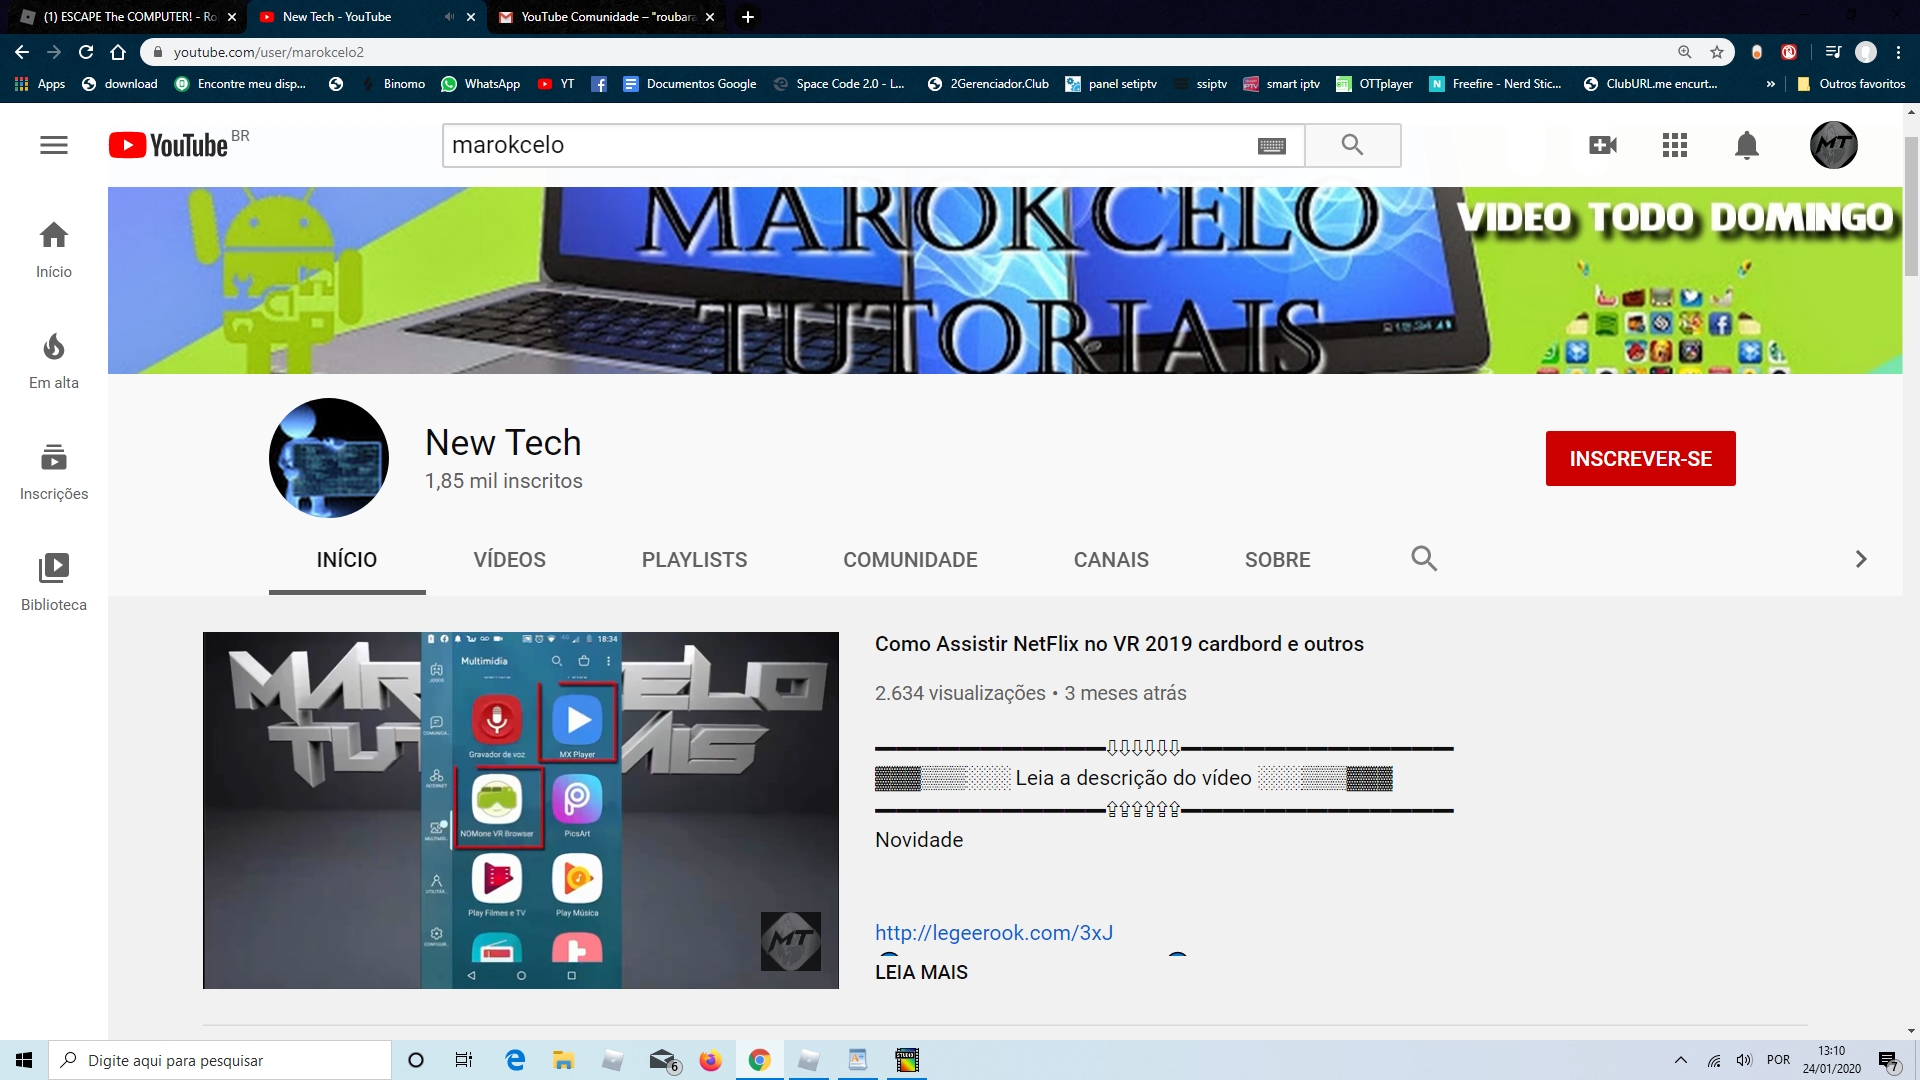Open Chrome three-dot menu
Image resolution: width=1920 pixels, height=1080 pixels.
click(1898, 52)
